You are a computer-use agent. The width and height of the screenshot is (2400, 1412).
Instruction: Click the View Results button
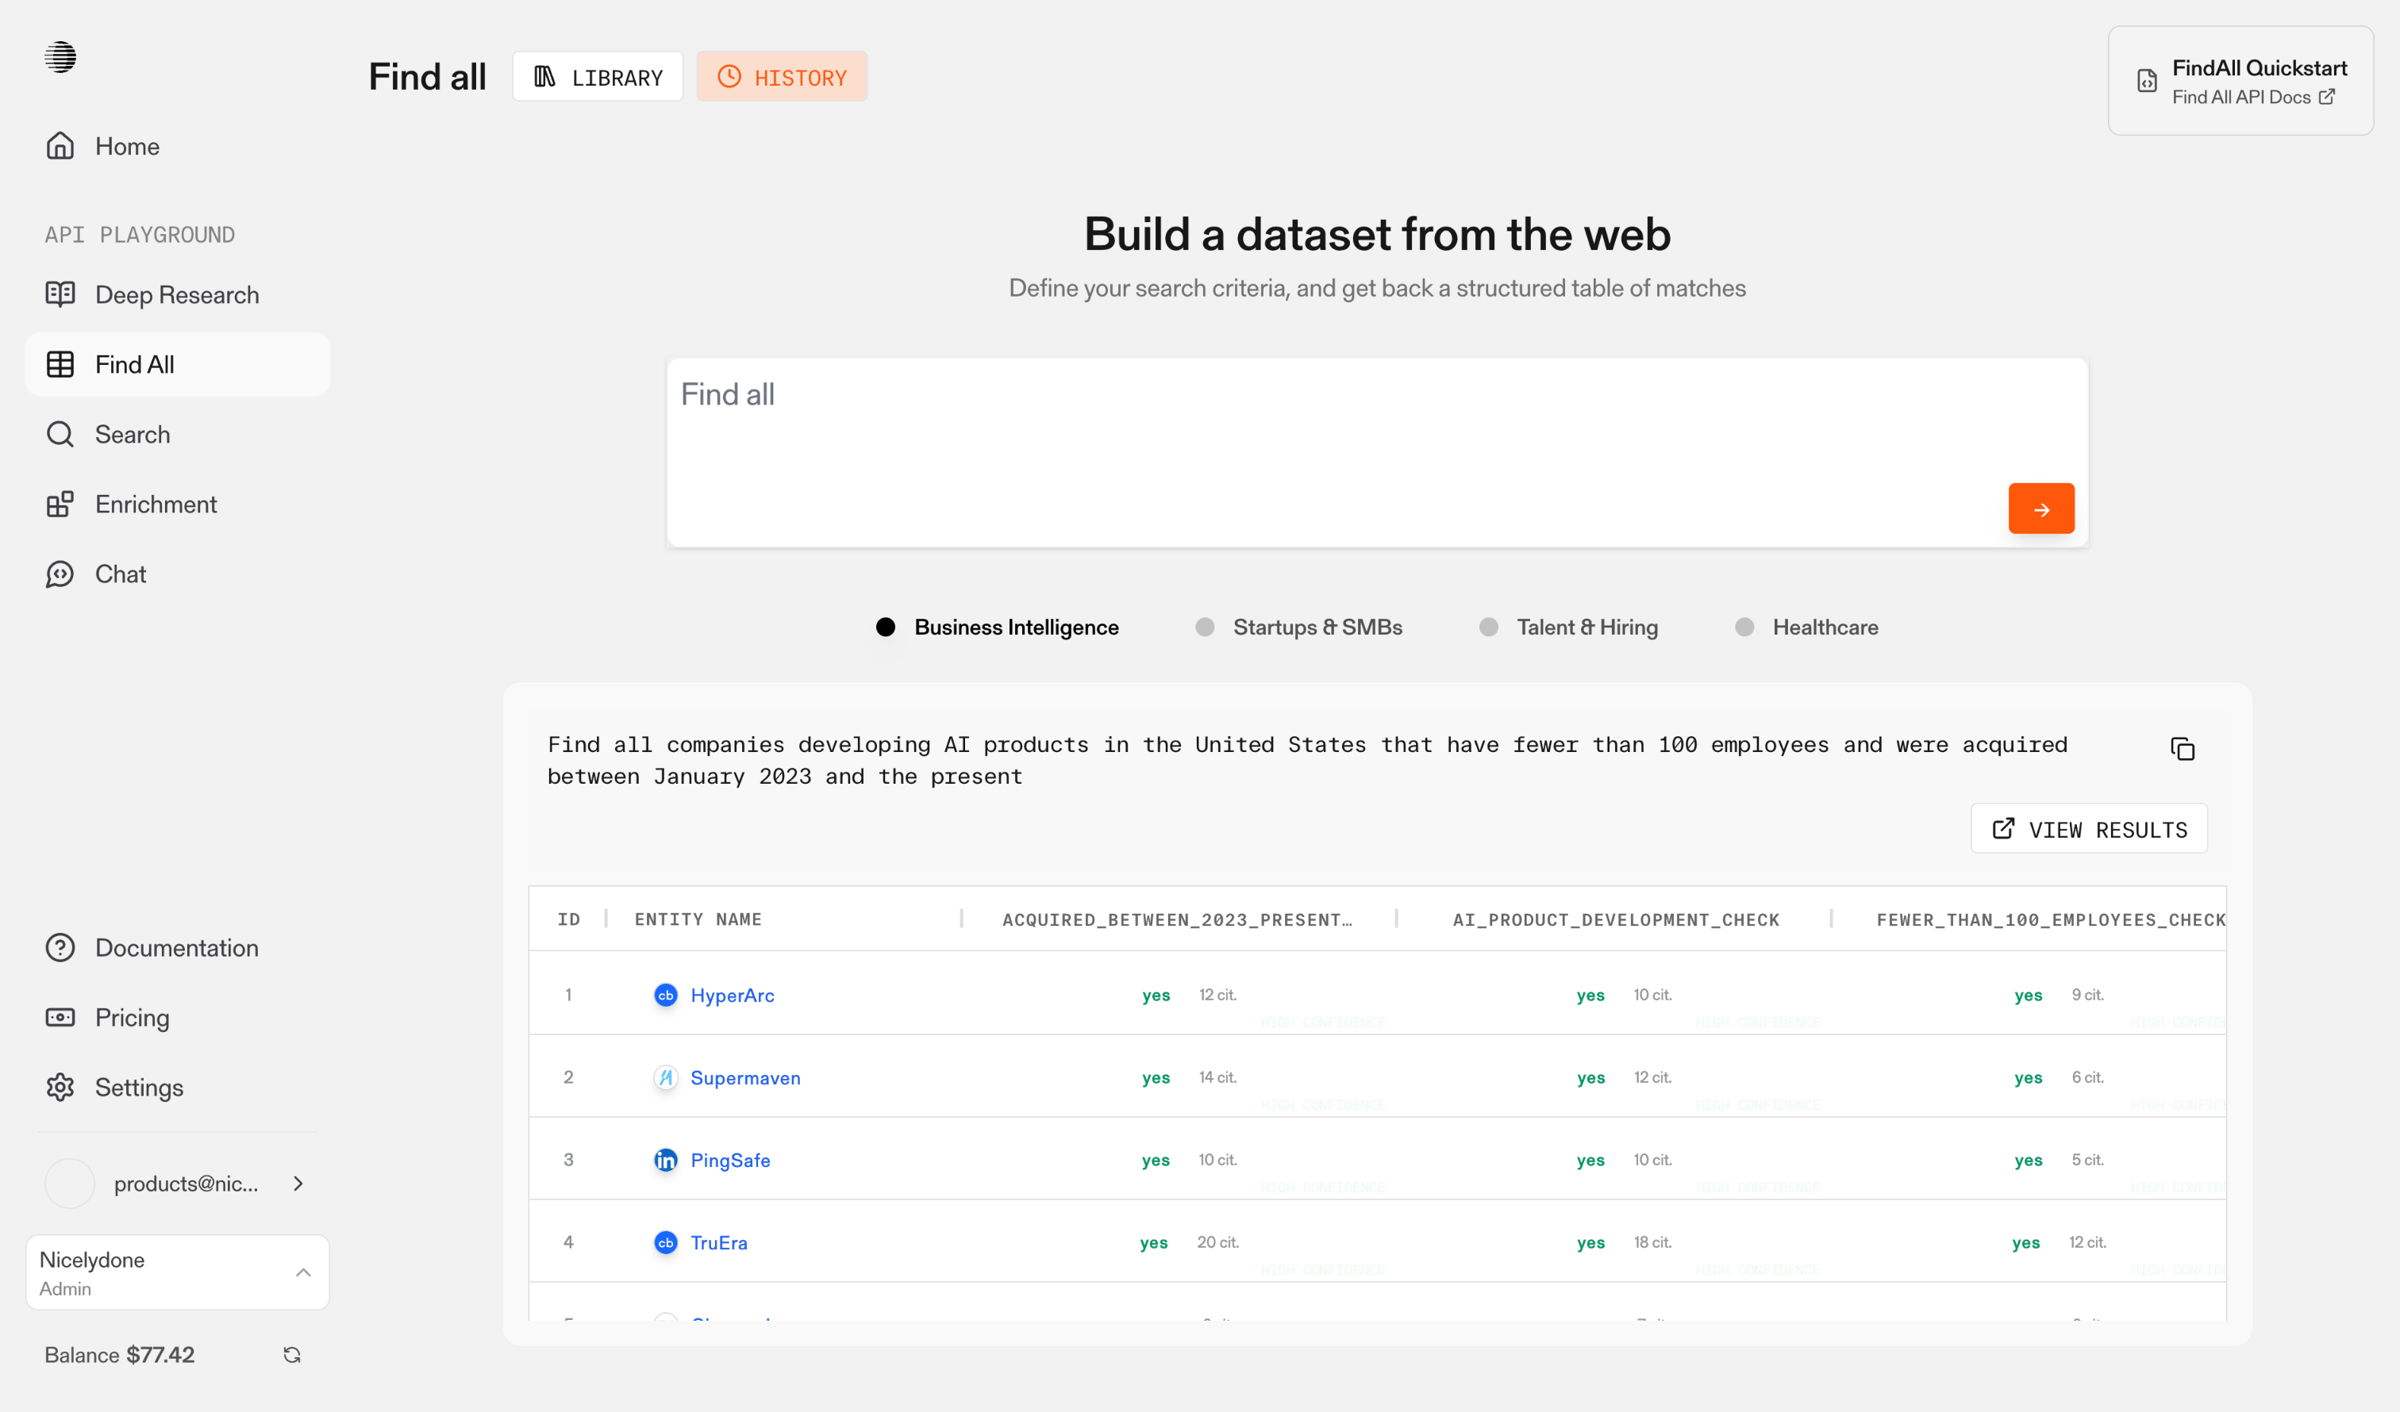2089,829
